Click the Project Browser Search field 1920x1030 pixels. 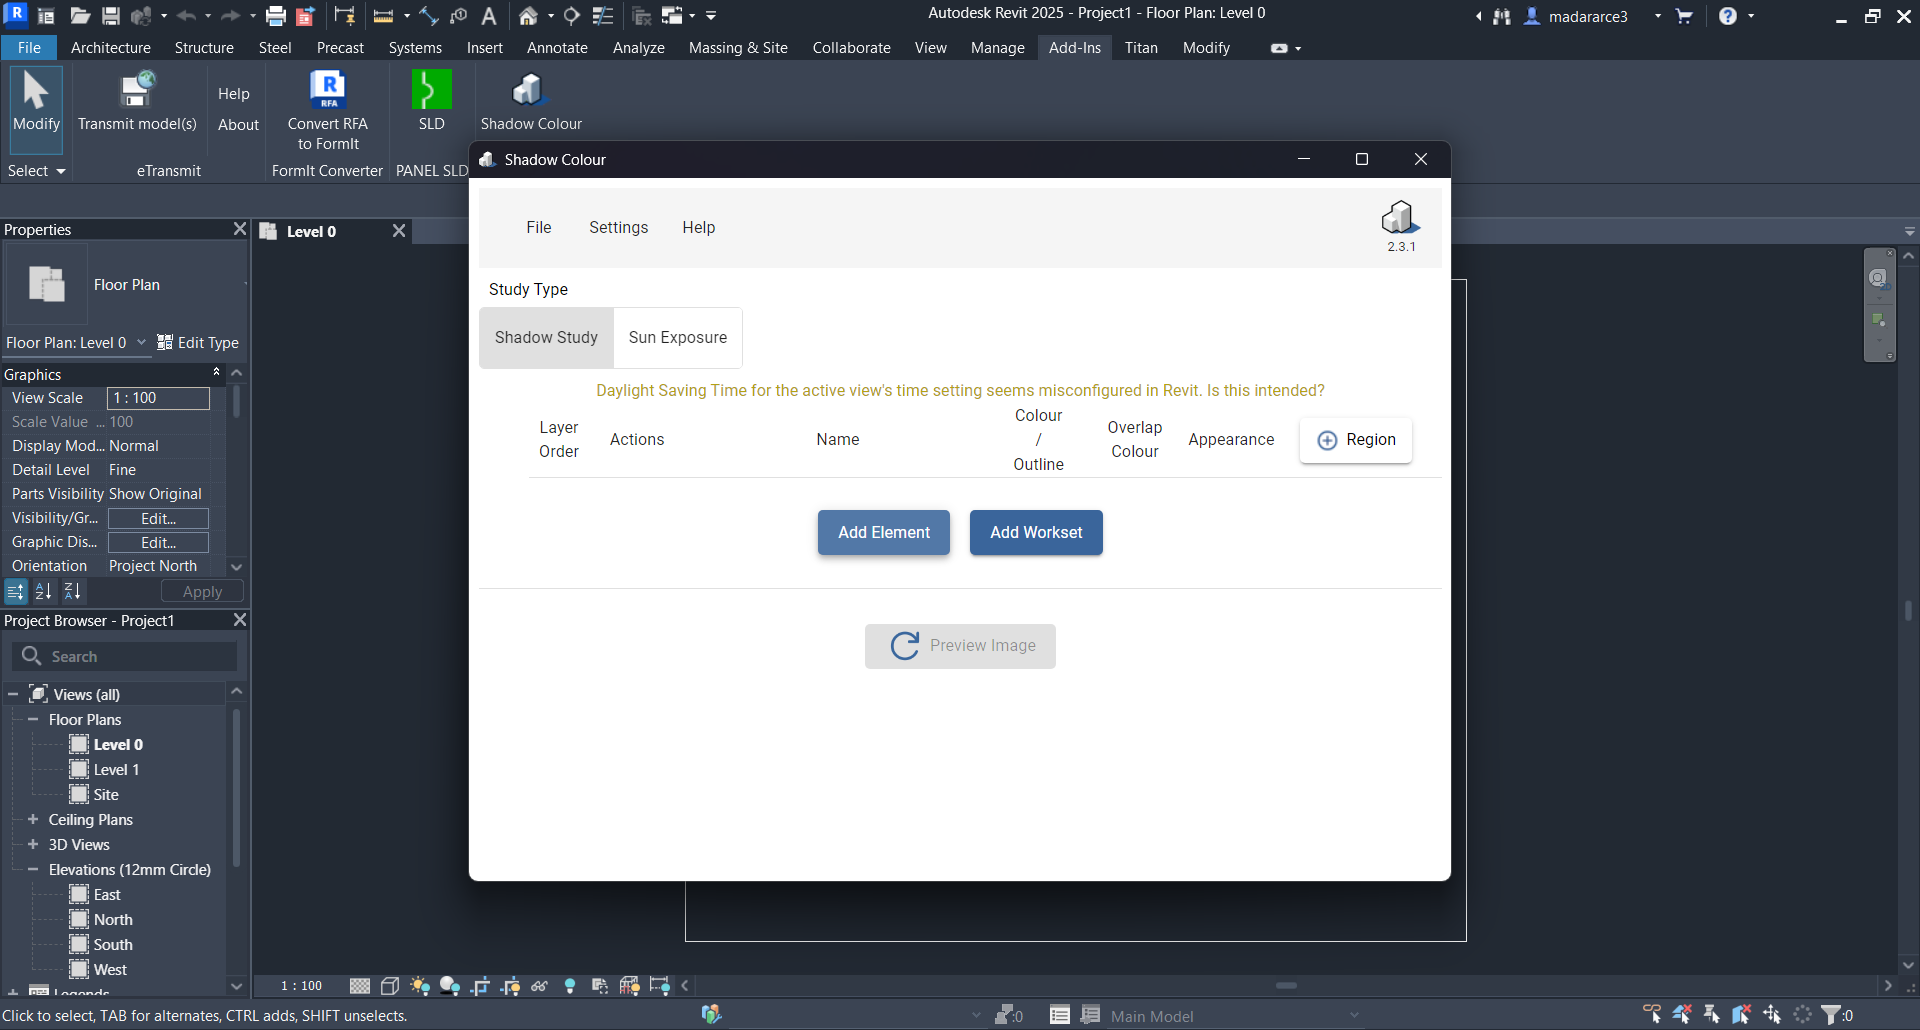tap(125, 656)
